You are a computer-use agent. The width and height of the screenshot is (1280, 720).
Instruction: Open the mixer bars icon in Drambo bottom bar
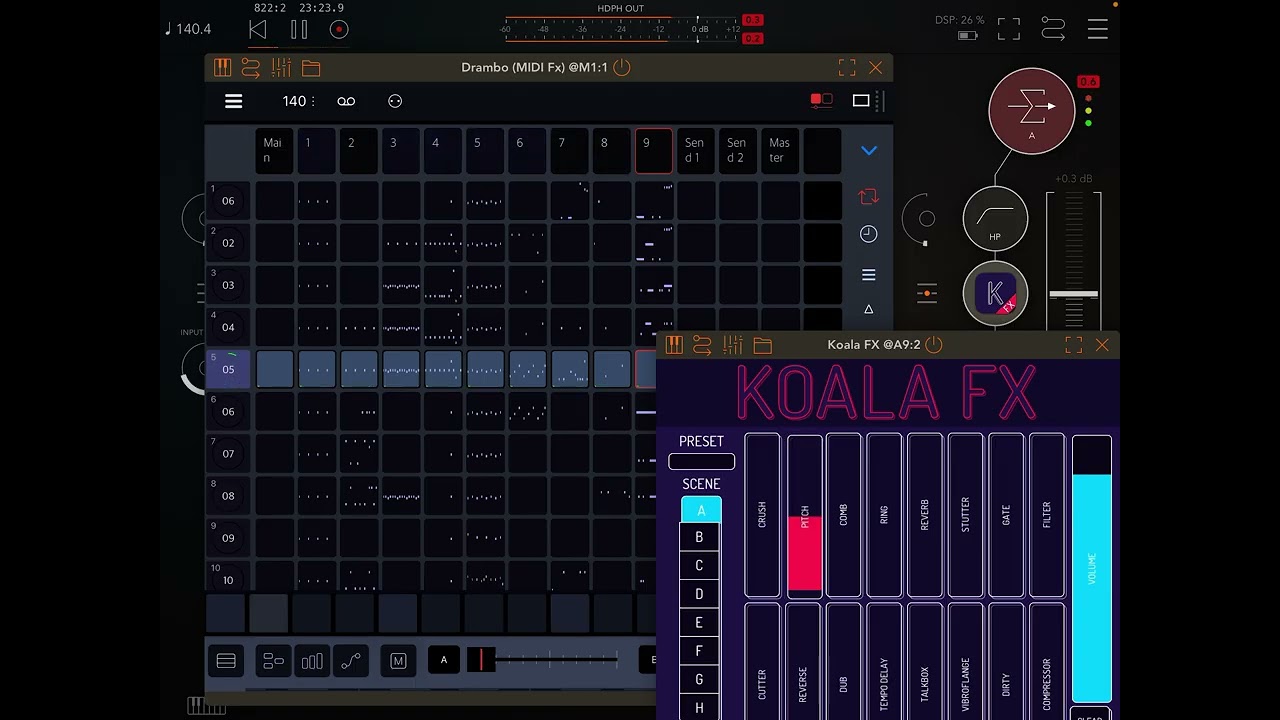point(312,661)
